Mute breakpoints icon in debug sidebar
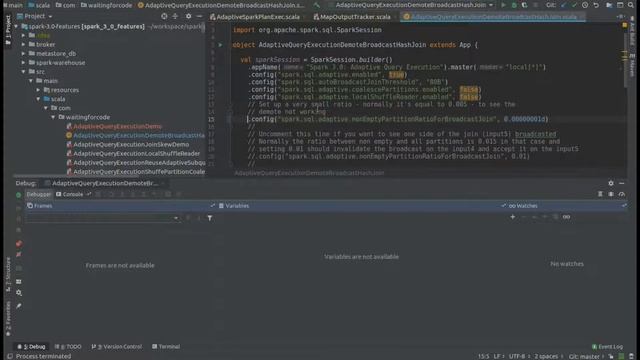The height and width of the screenshot is (360, 640). click(19, 254)
